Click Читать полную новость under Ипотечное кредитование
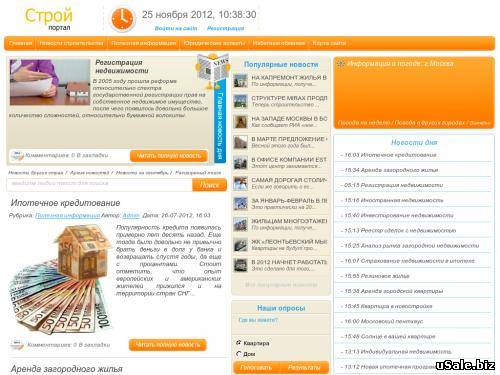 (168, 345)
